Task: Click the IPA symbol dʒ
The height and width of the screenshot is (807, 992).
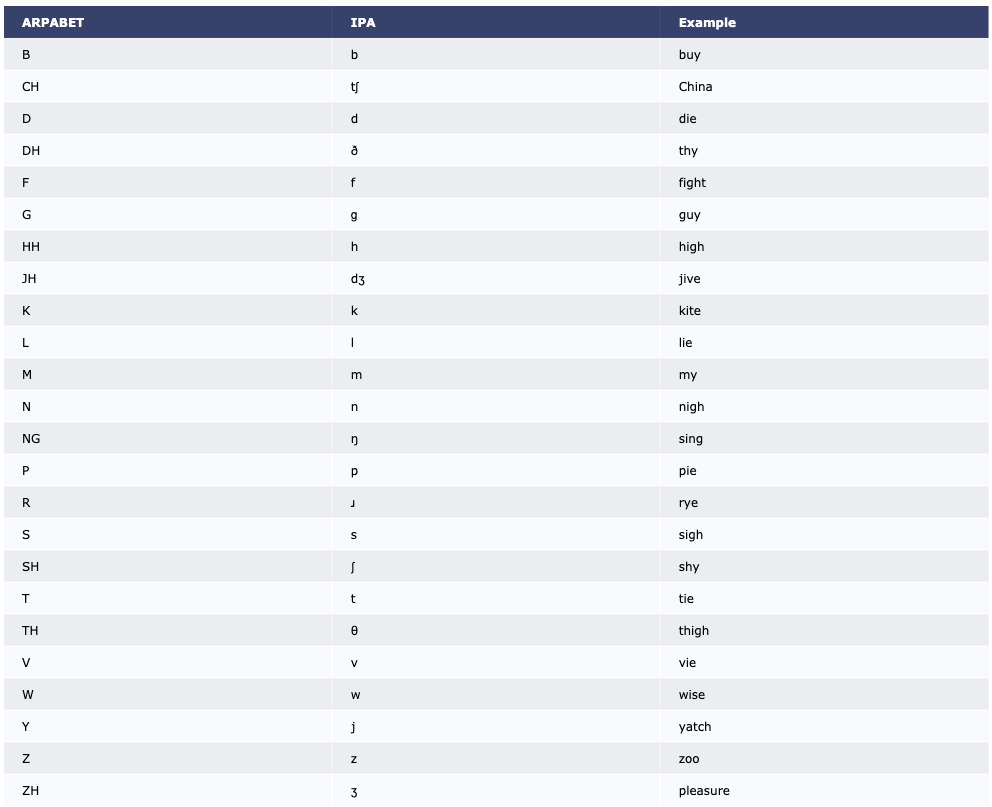Action: (358, 279)
